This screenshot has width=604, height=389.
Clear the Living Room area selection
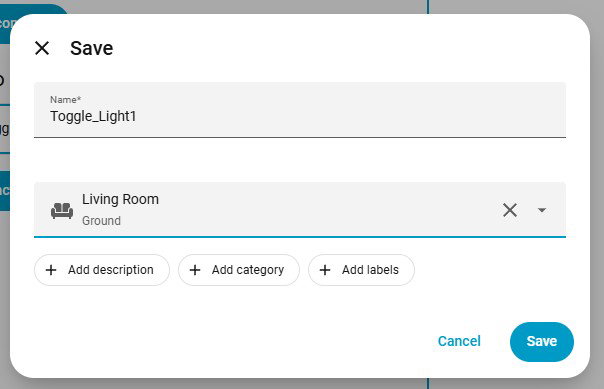pos(510,210)
